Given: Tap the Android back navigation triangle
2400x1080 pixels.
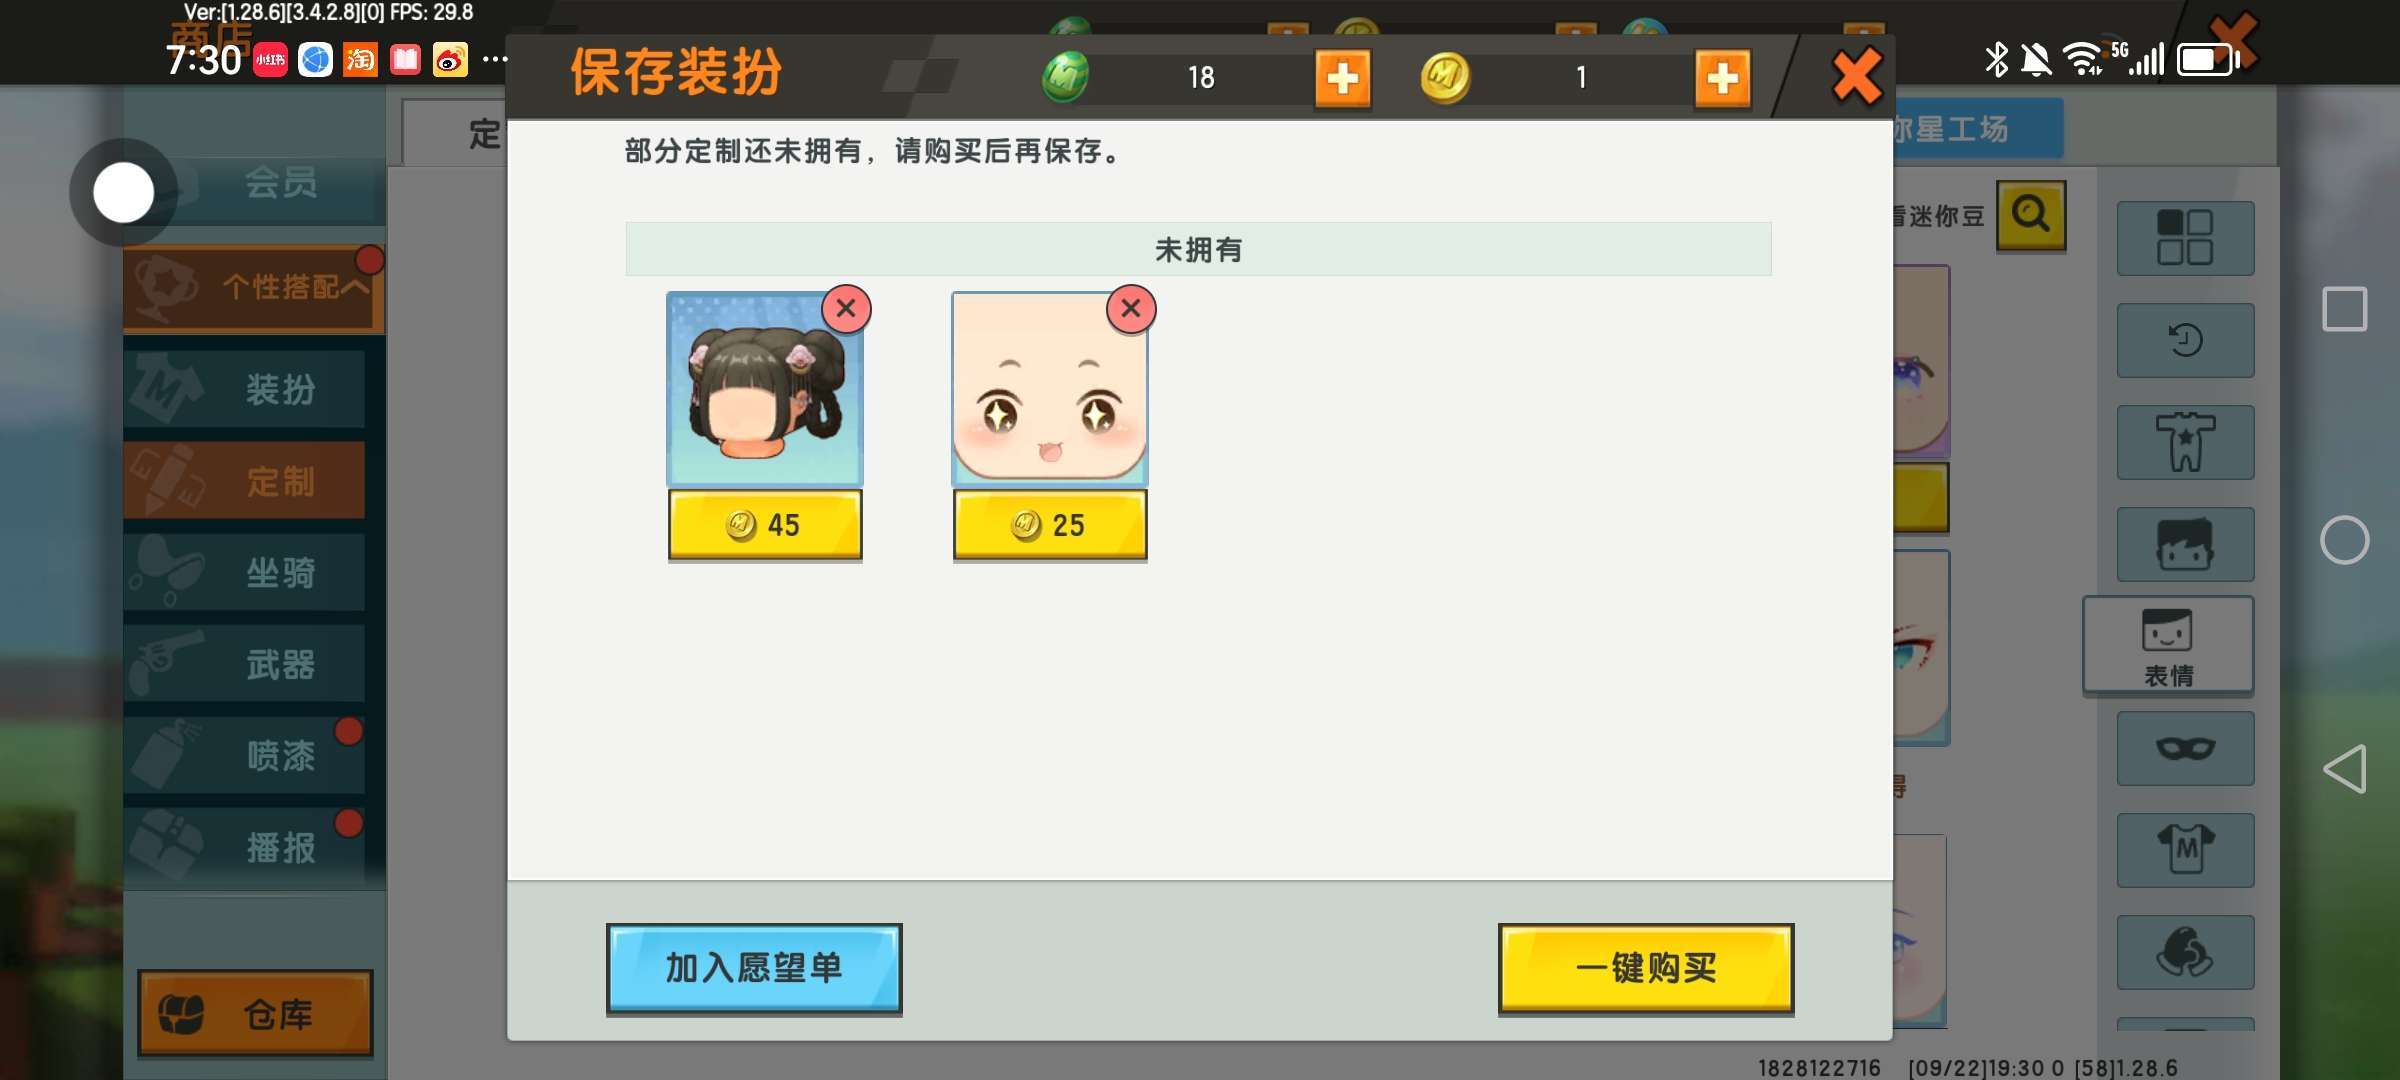Looking at the screenshot, I should tap(2344, 769).
